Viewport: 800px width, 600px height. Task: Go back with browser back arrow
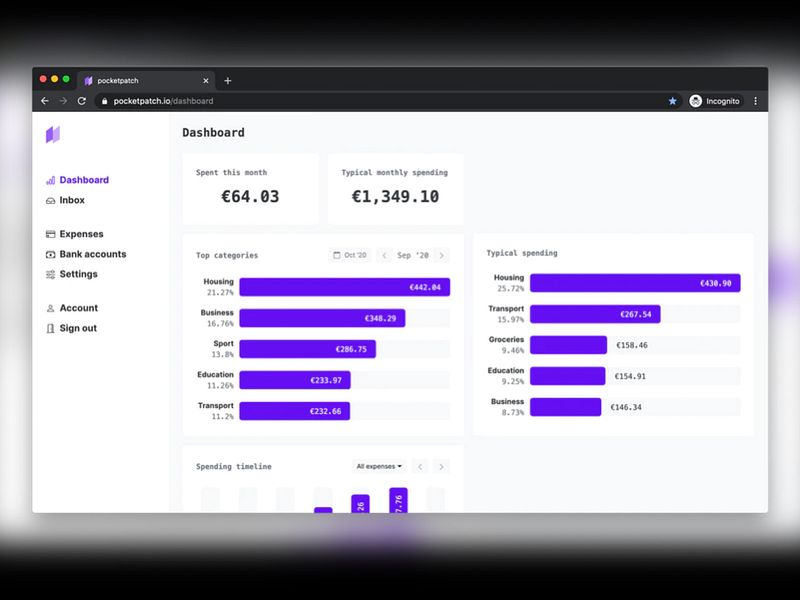[x=45, y=101]
